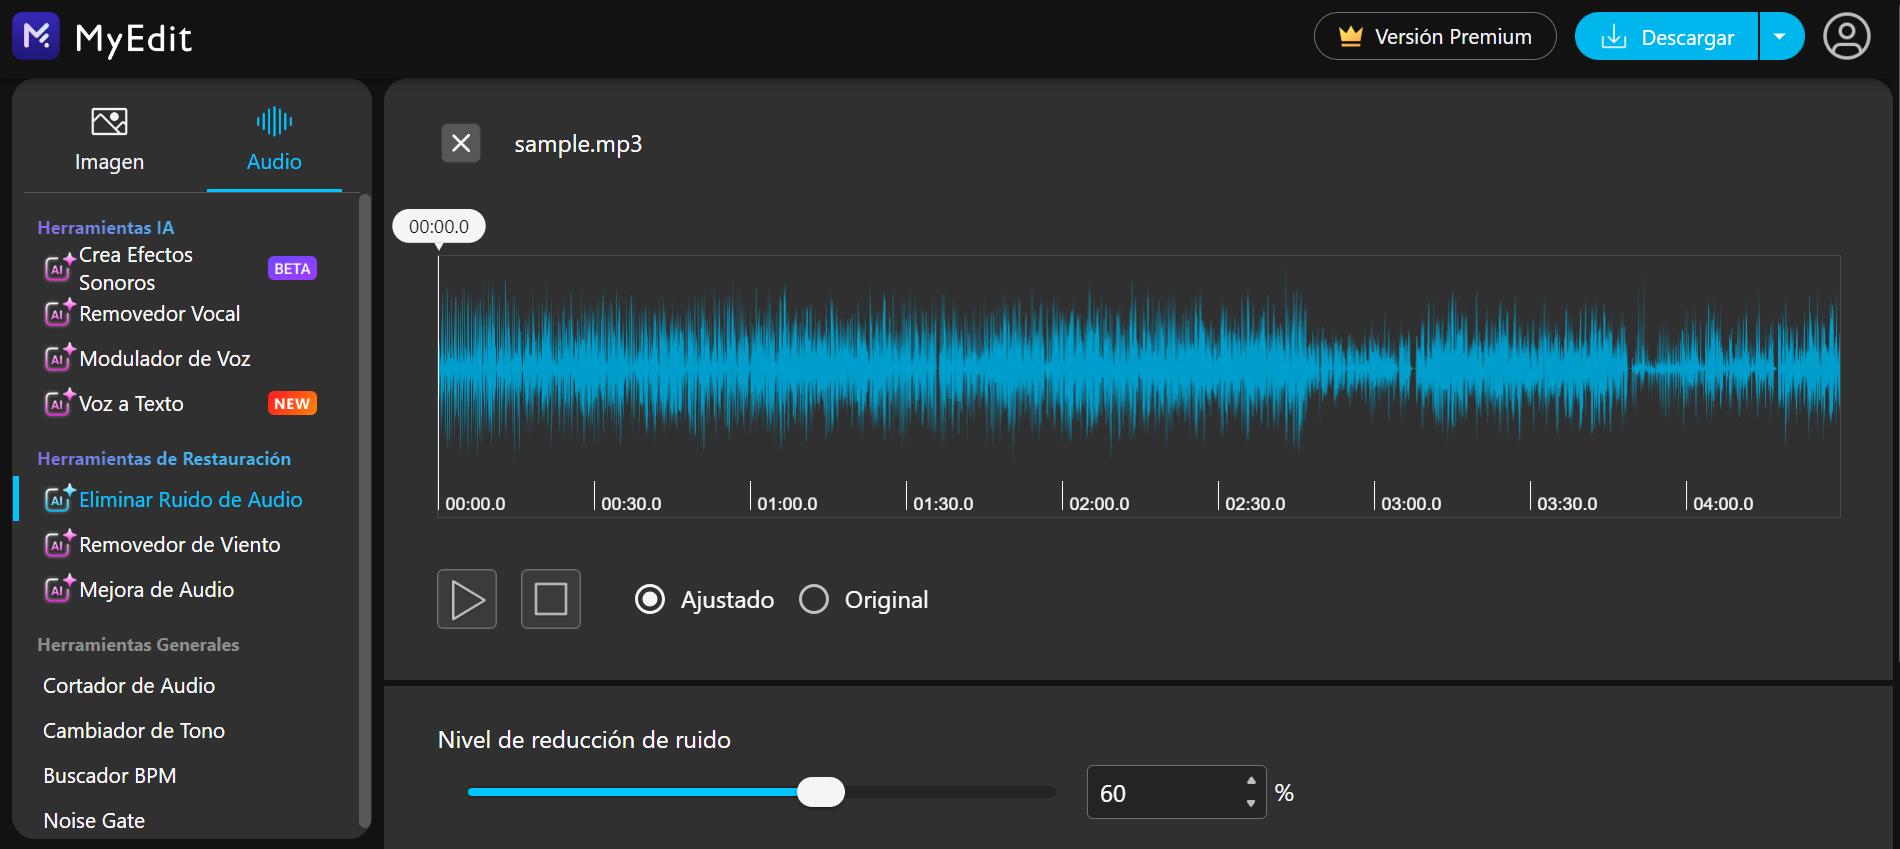Click the 01:00.0 timeline label
This screenshot has height=849, width=1900.
[x=787, y=504]
